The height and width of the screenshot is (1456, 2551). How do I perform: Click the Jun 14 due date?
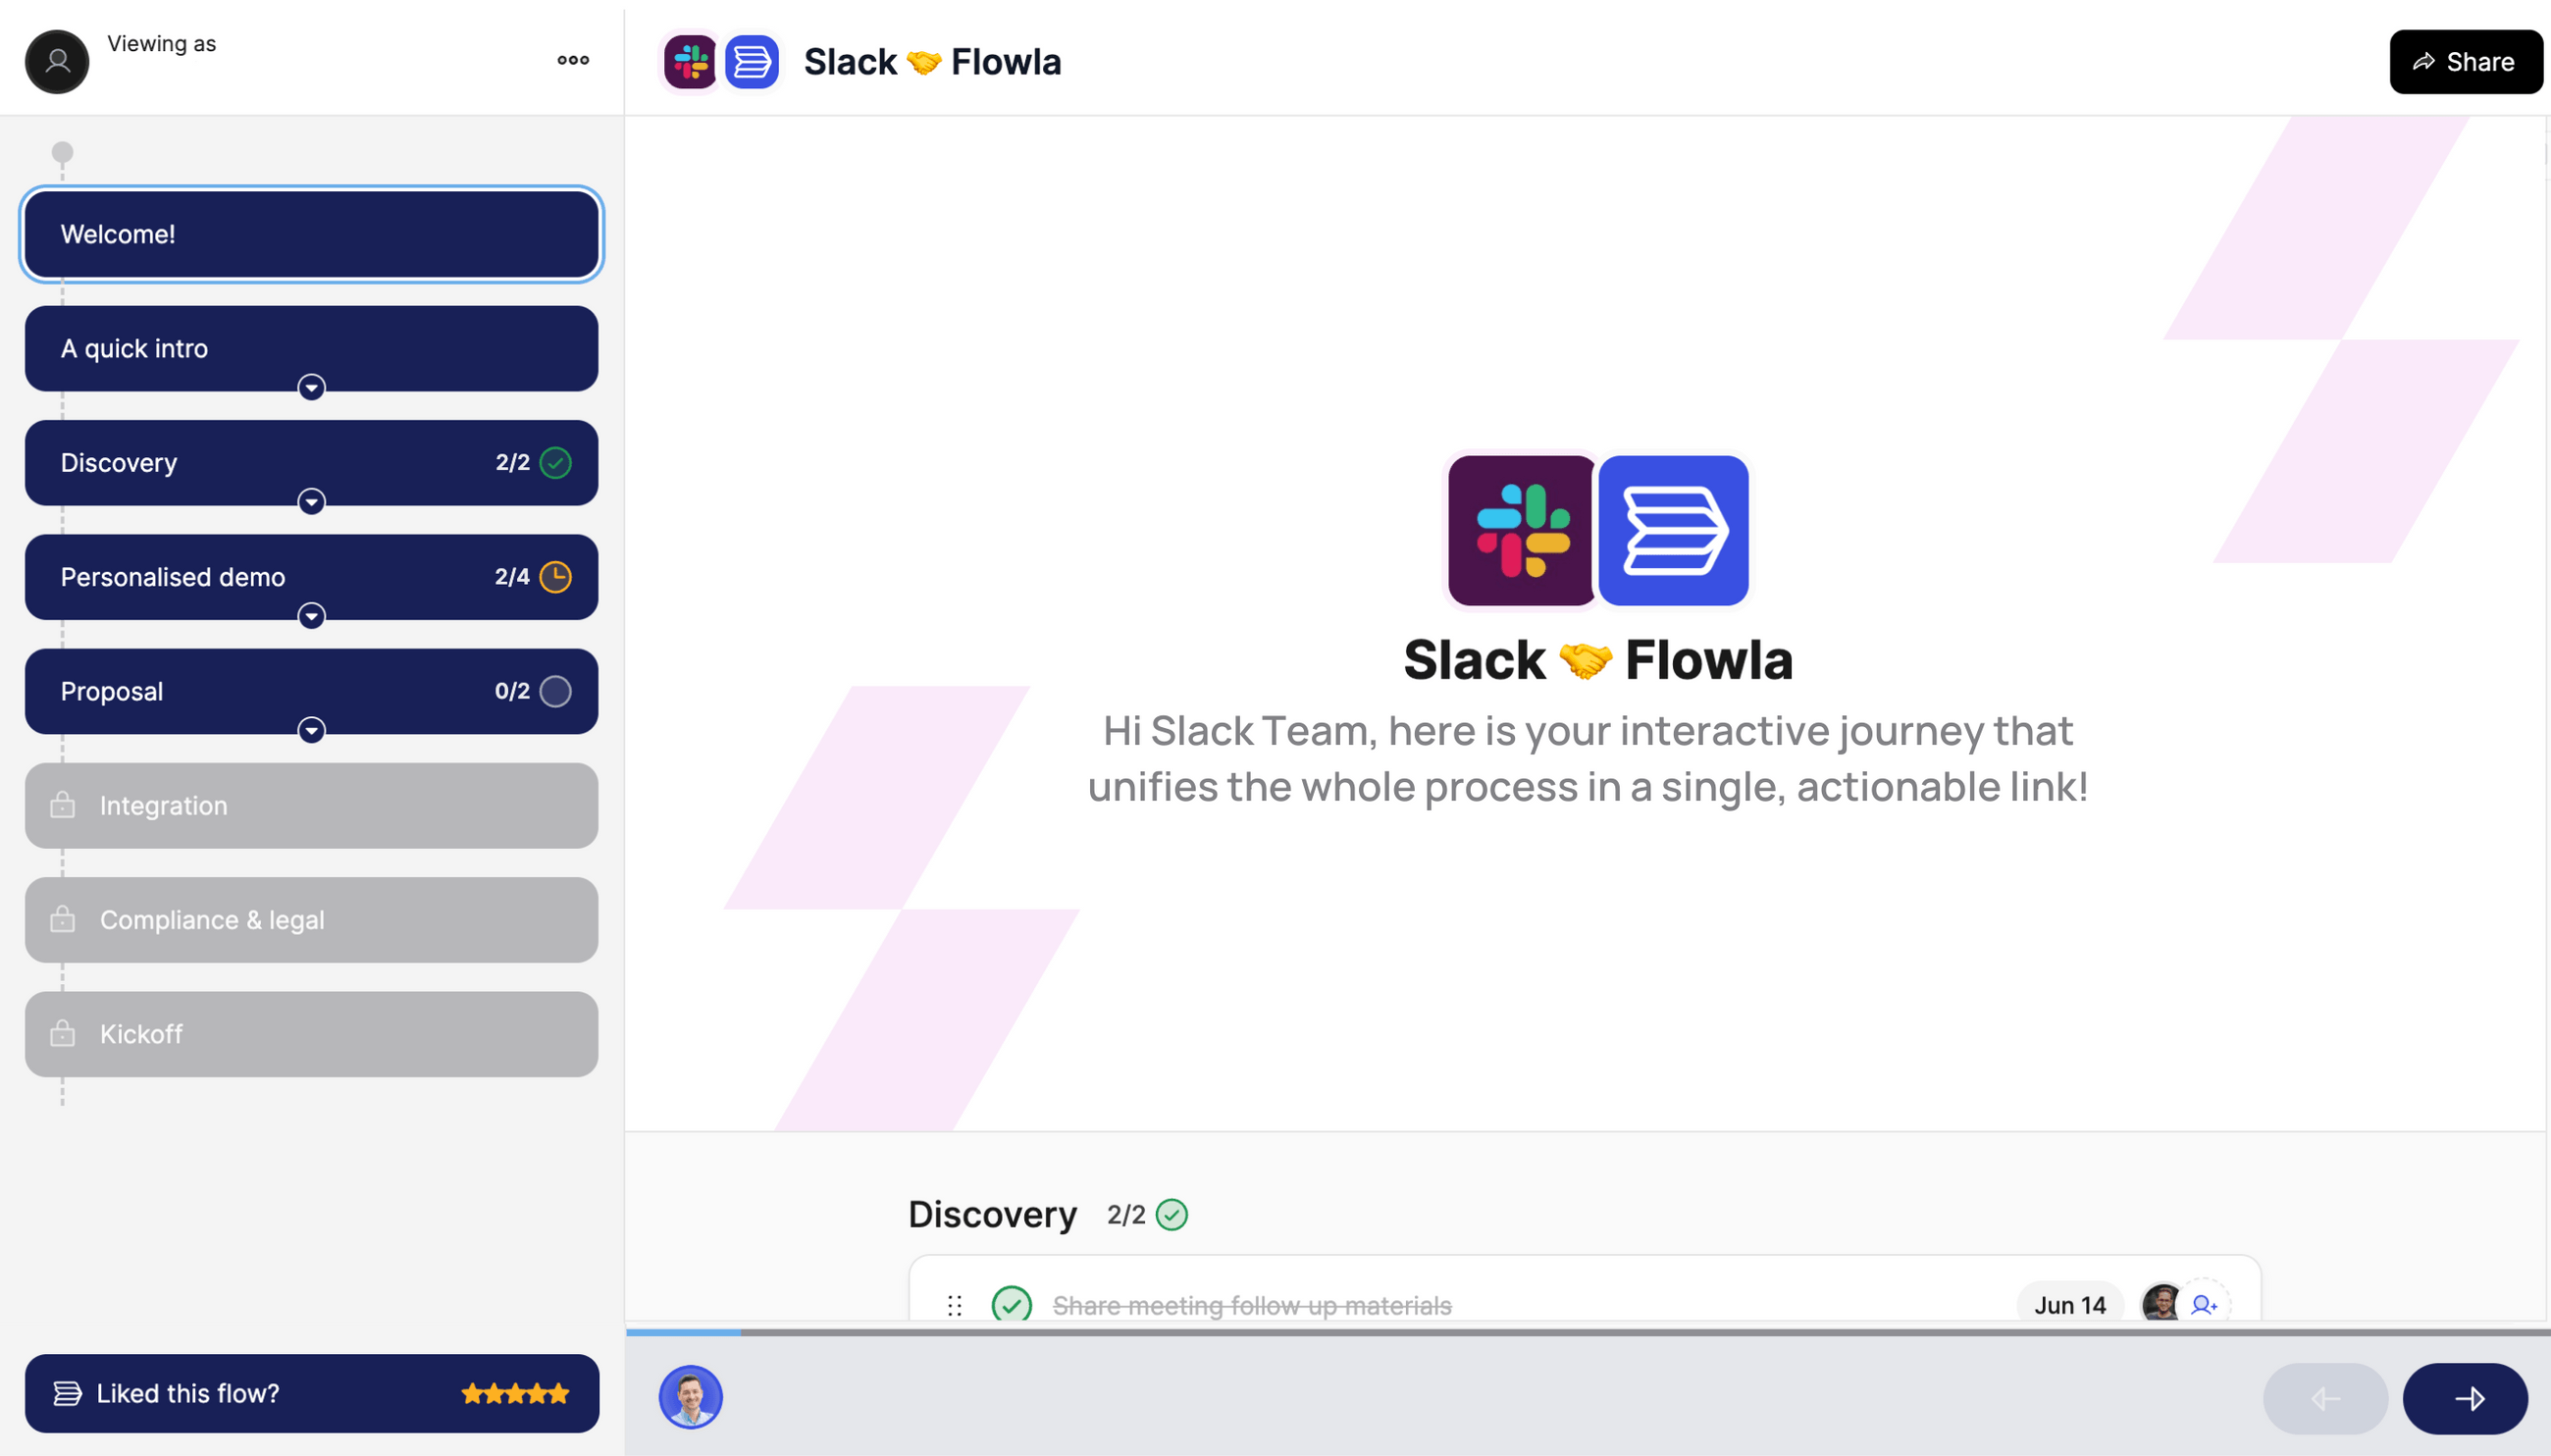[2069, 1305]
